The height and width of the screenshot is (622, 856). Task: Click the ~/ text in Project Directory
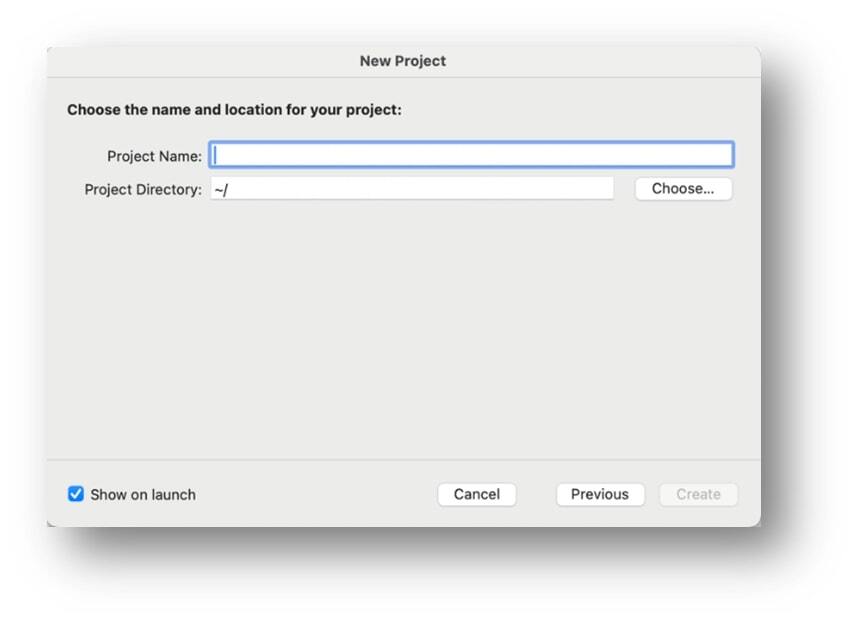point(221,188)
